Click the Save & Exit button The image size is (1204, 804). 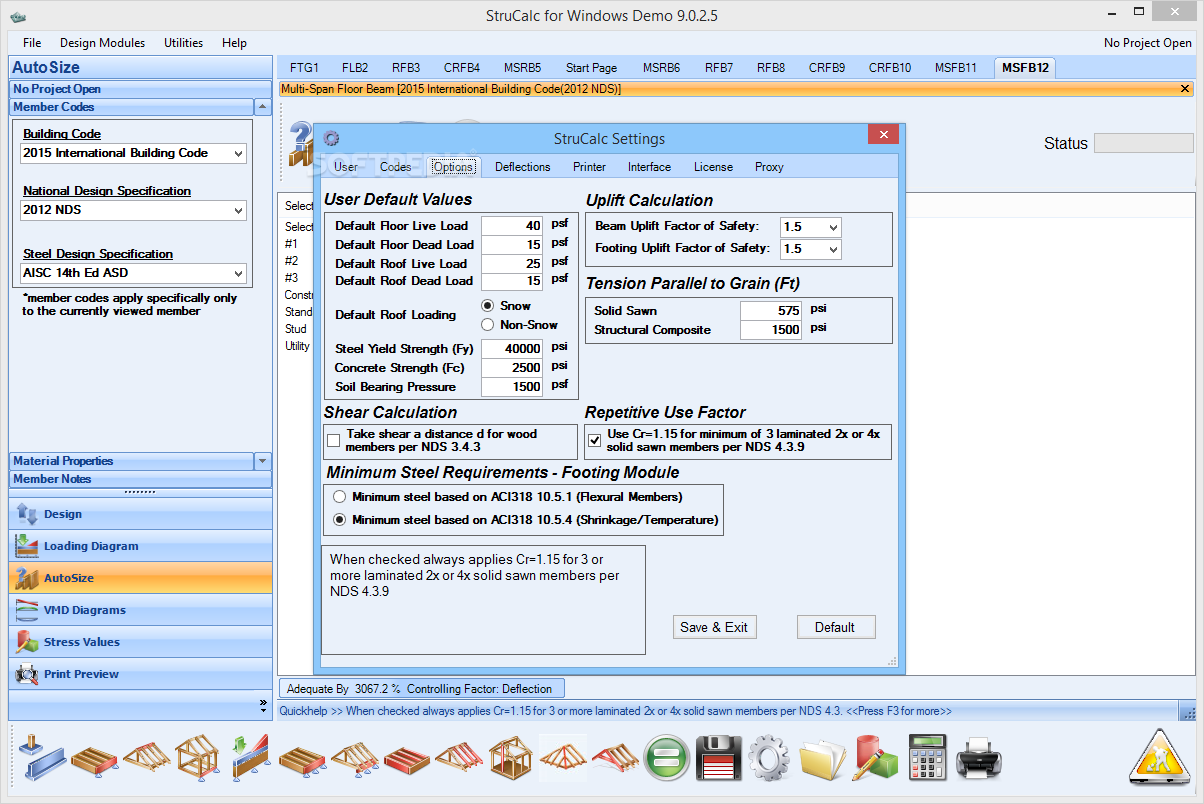(x=714, y=627)
